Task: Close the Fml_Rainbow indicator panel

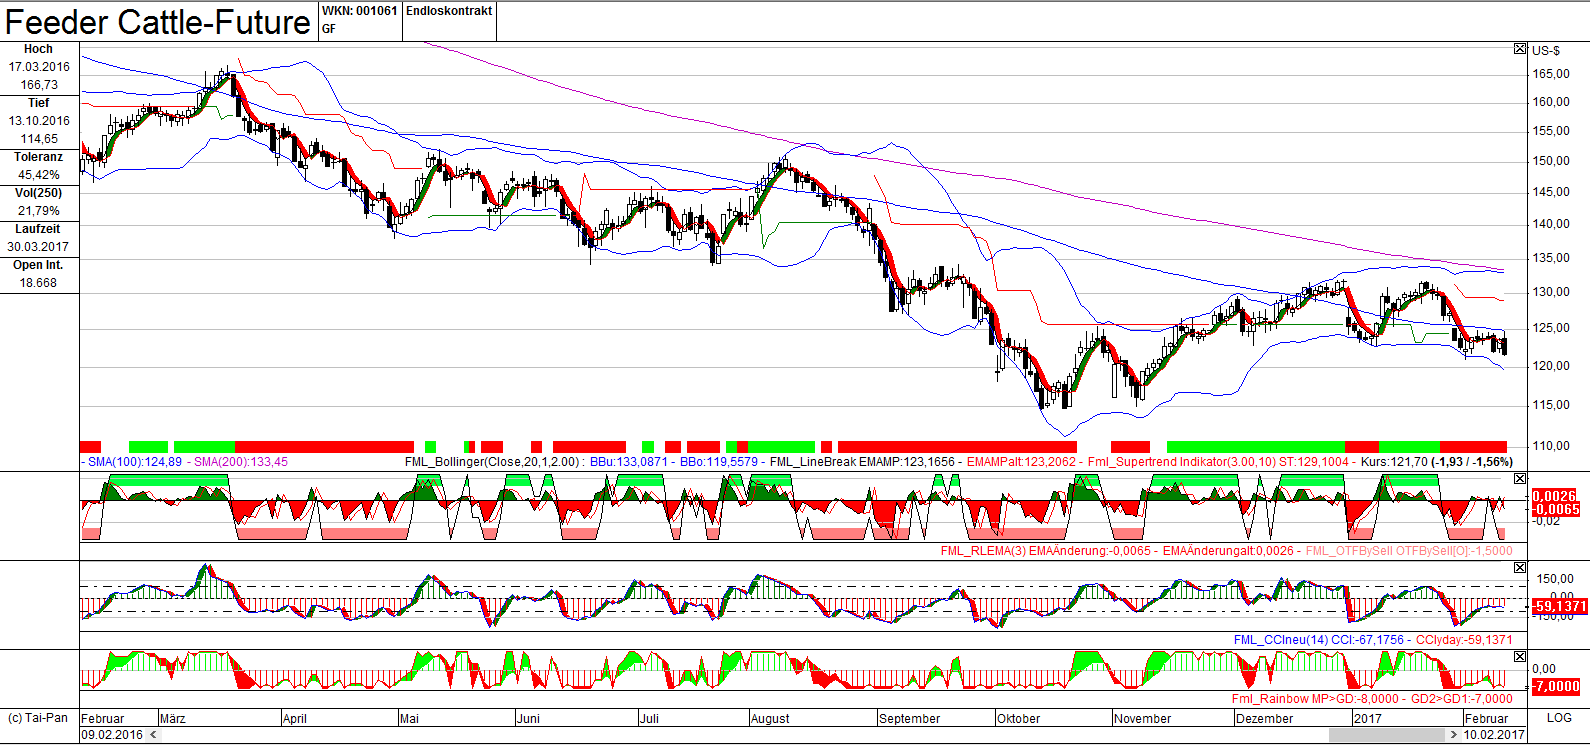Action: [x=1520, y=657]
